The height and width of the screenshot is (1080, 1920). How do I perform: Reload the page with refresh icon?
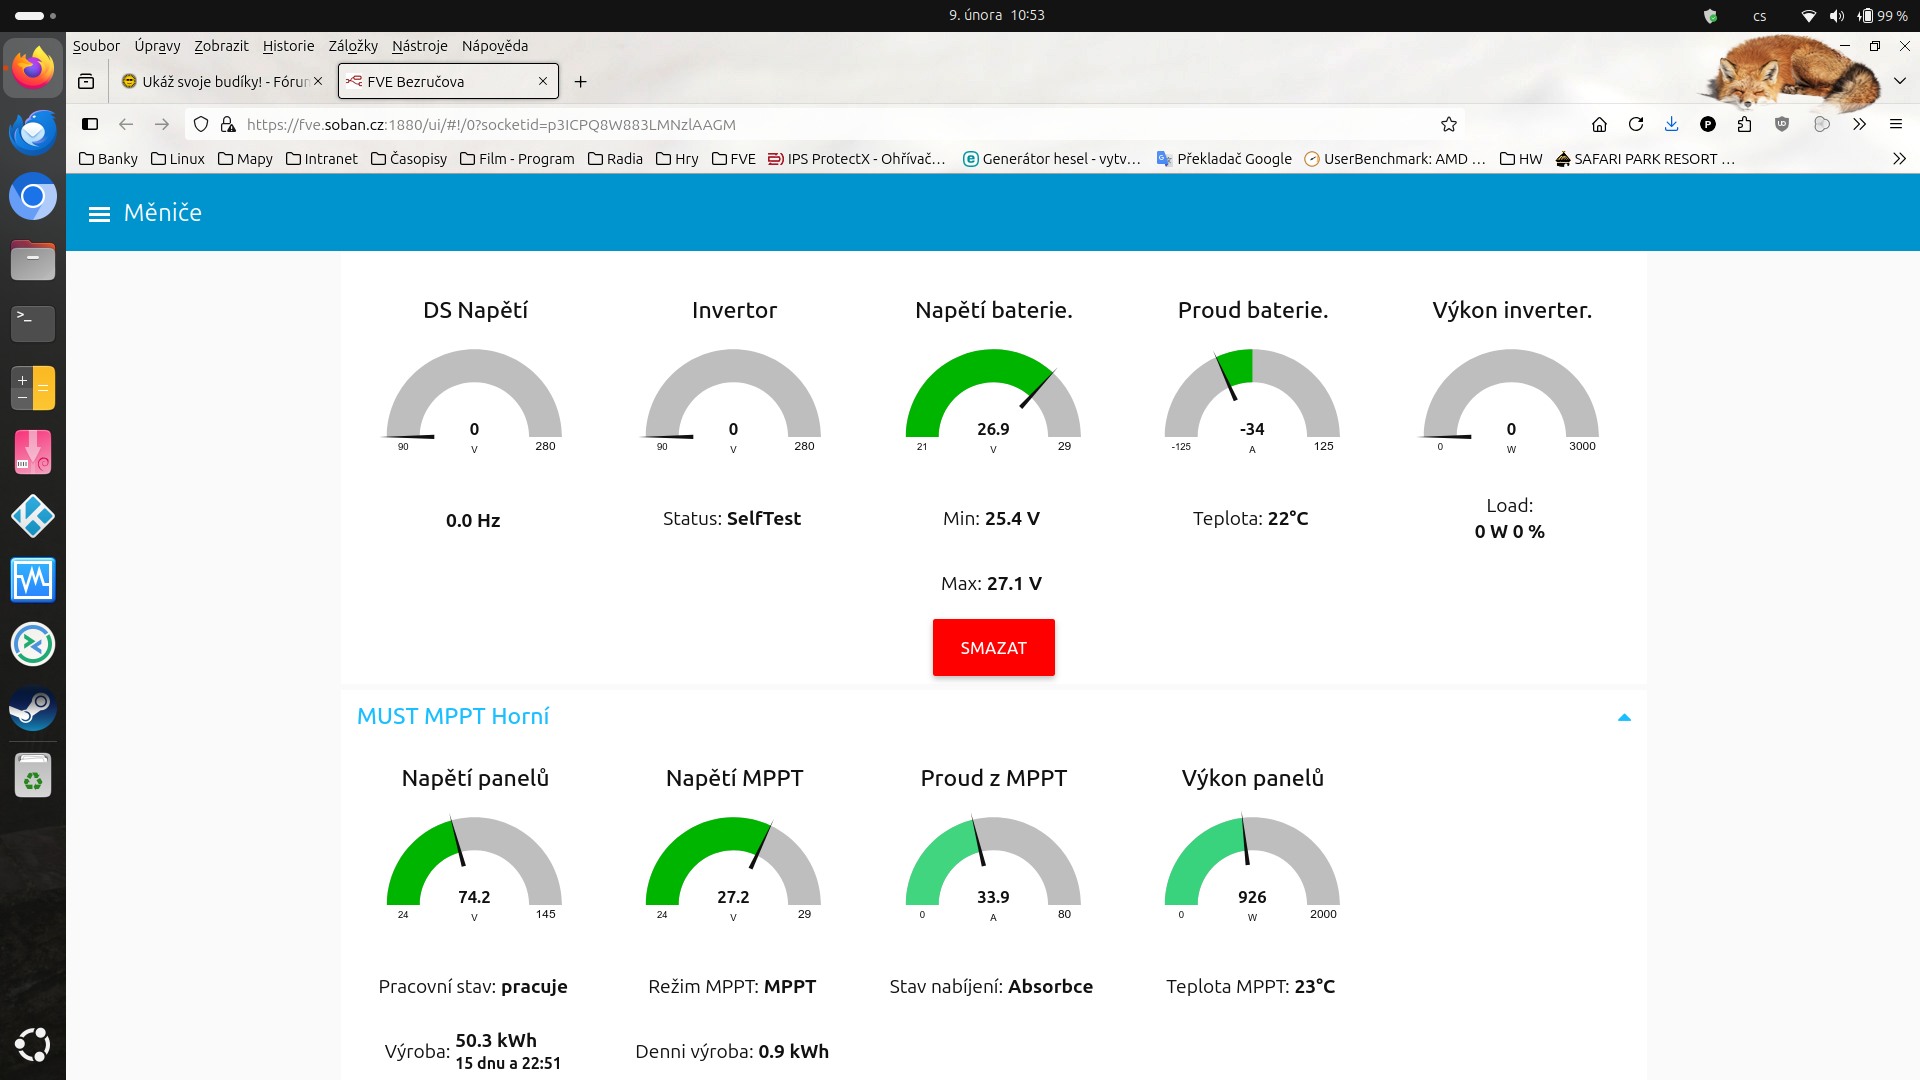pyautogui.click(x=1636, y=124)
